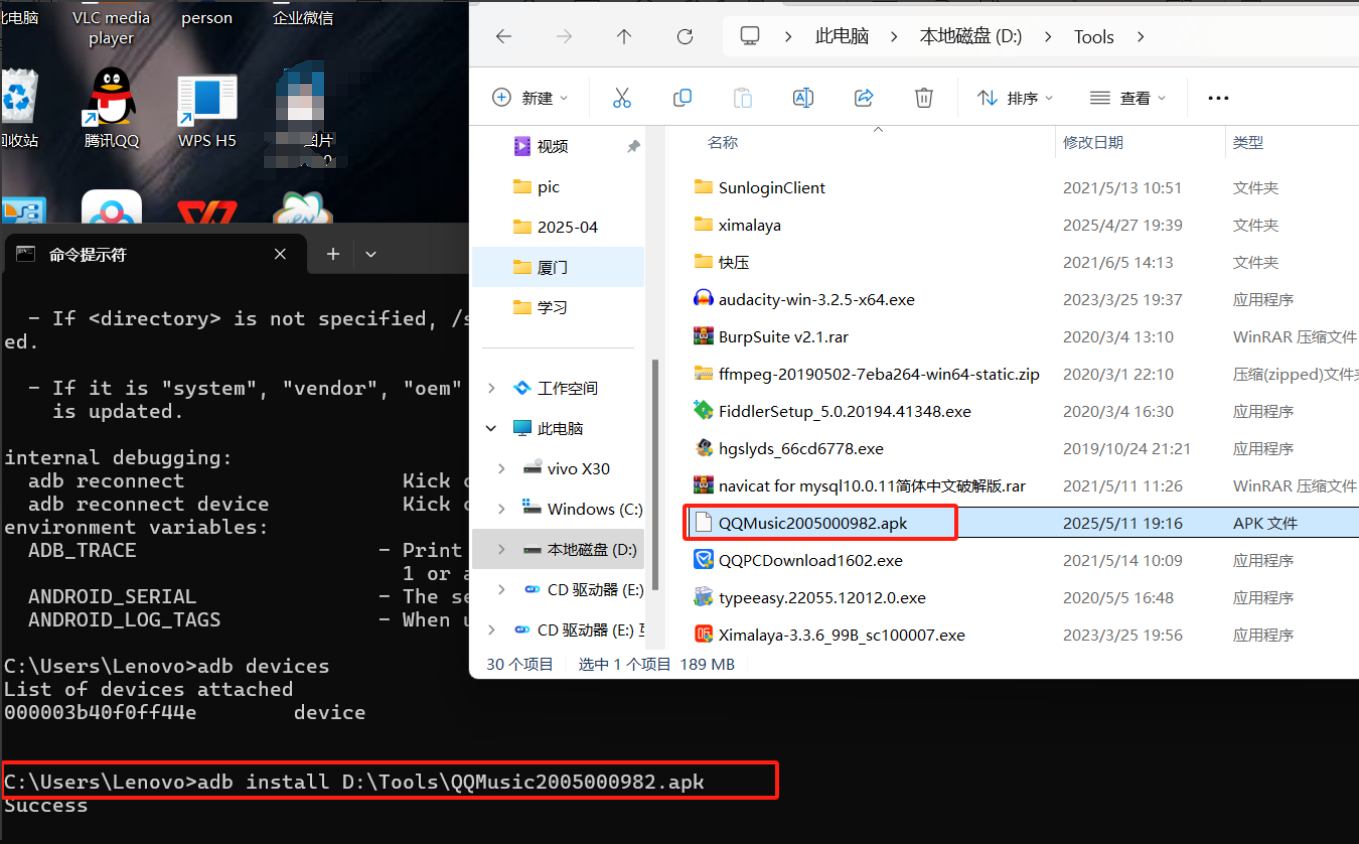Select the ximalaya folder
Viewport: 1359px width, 844px height.
tap(749, 225)
